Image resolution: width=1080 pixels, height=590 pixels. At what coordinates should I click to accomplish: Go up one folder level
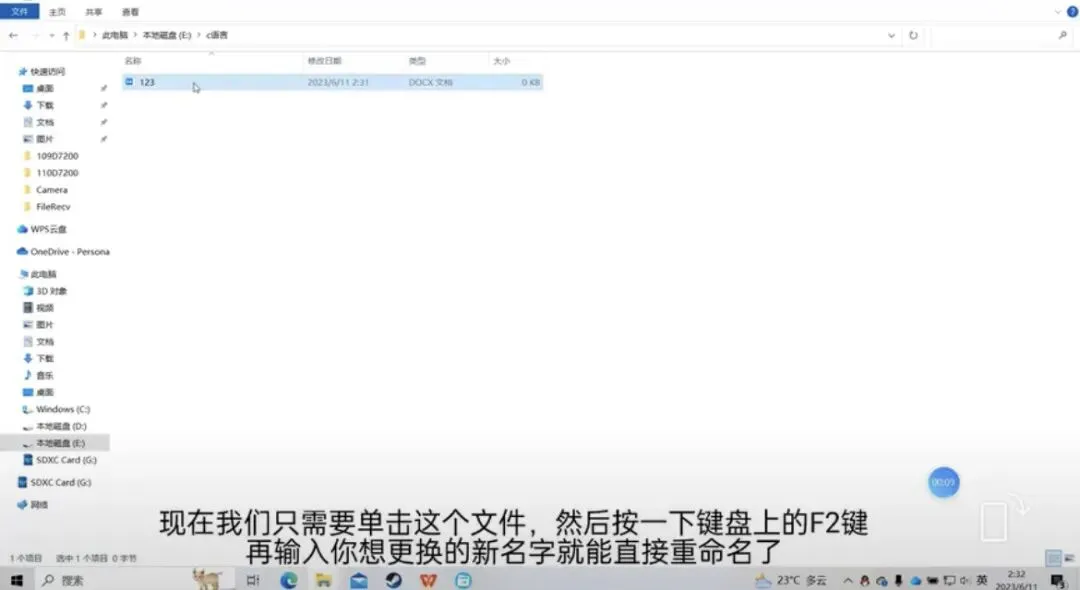coord(66,34)
